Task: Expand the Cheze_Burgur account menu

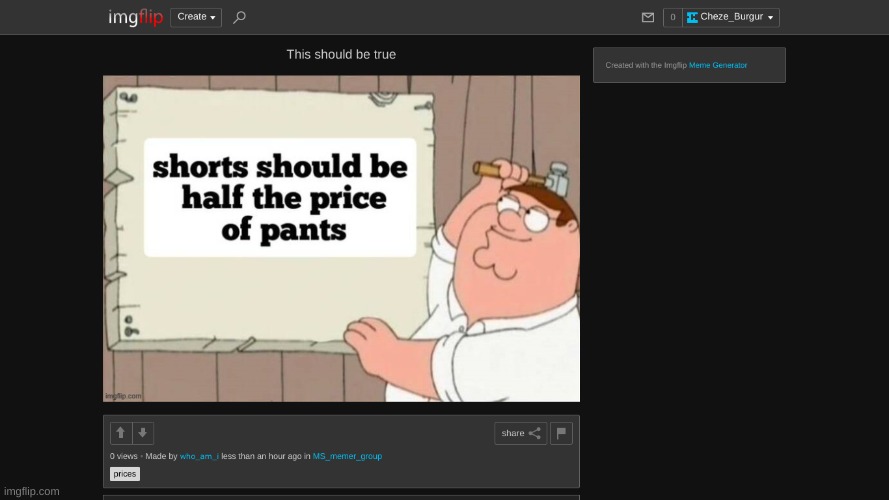Action: [x=731, y=18]
